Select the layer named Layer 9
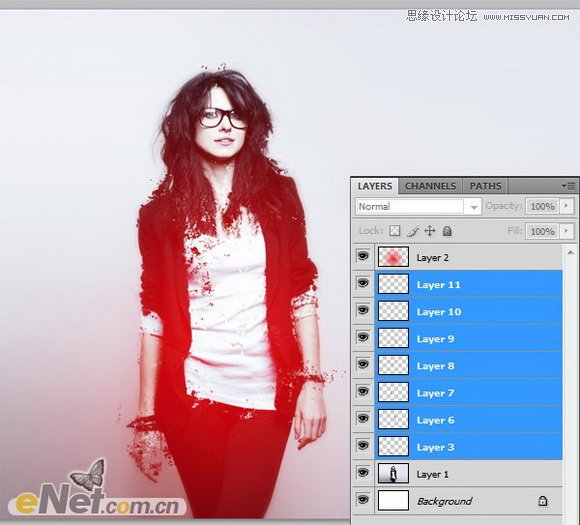 [x=435, y=339]
